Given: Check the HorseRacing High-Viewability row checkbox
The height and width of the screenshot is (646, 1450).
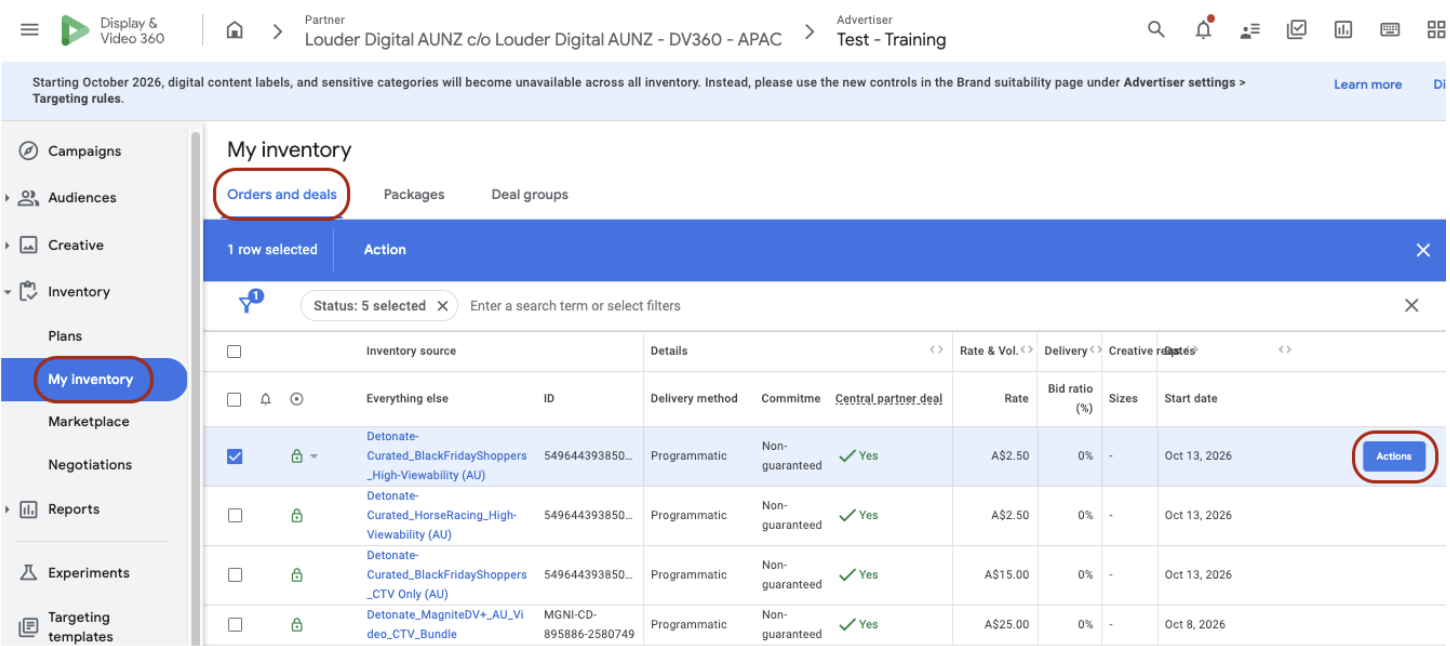Looking at the screenshot, I should pos(234,516).
